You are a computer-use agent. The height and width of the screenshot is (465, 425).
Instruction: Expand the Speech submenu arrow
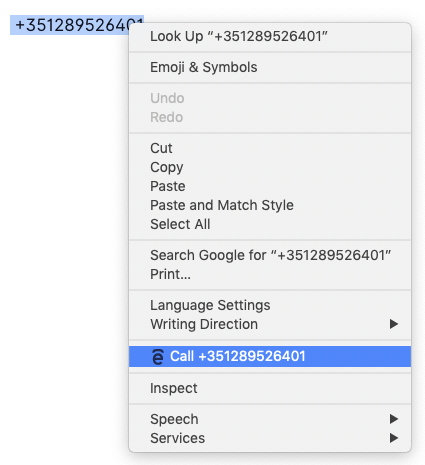[x=394, y=419]
